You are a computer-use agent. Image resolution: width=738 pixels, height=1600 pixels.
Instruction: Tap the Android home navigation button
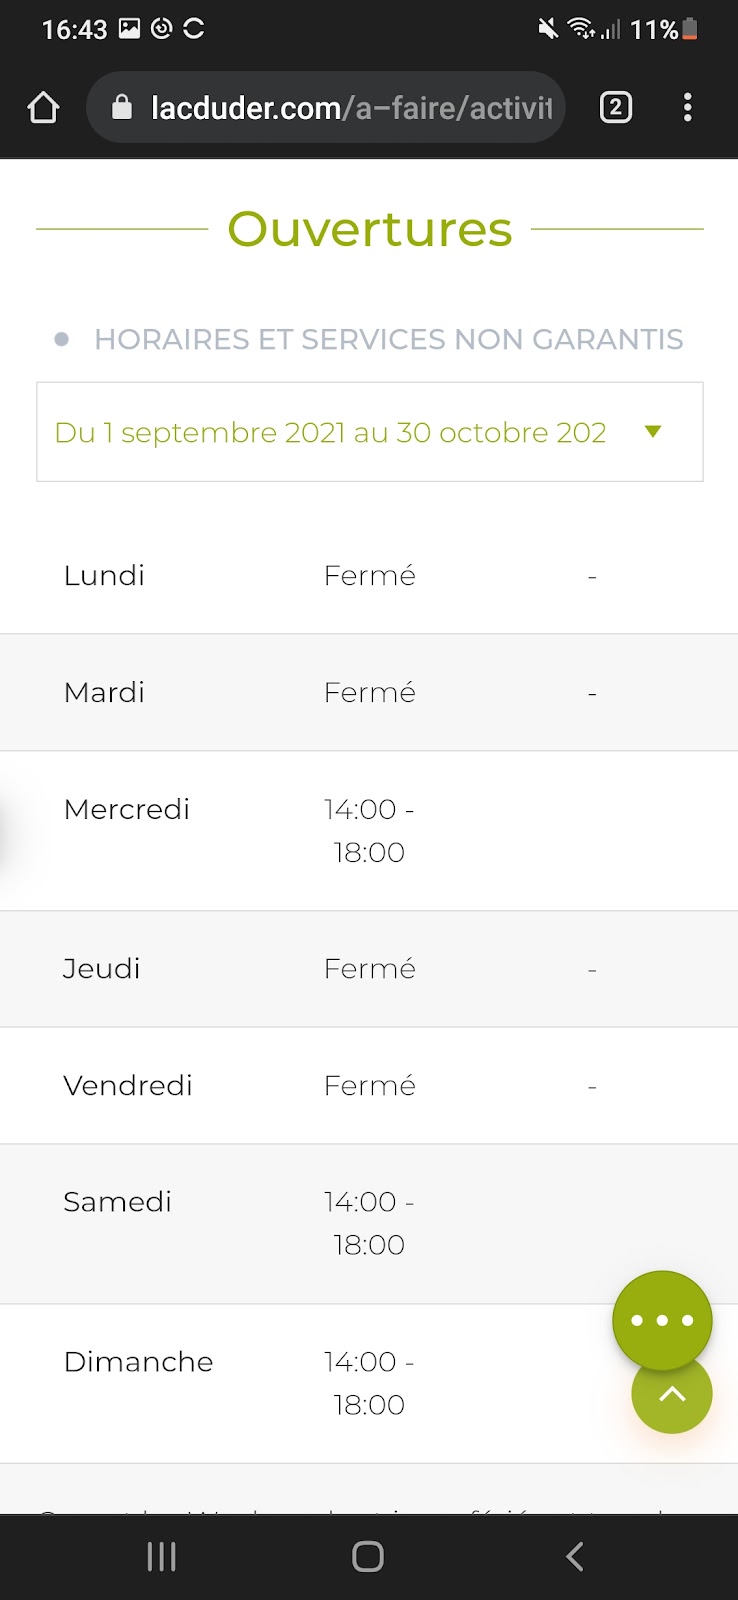[x=368, y=1556]
